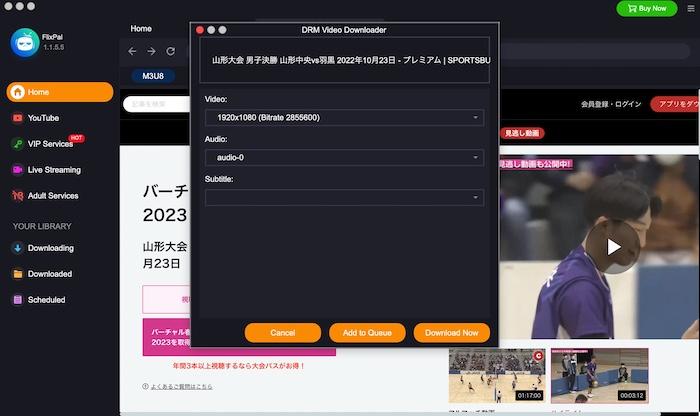Close the DRM Video Downloader dialog
The height and width of the screenshot is (416, 700).
pos(200,30)
